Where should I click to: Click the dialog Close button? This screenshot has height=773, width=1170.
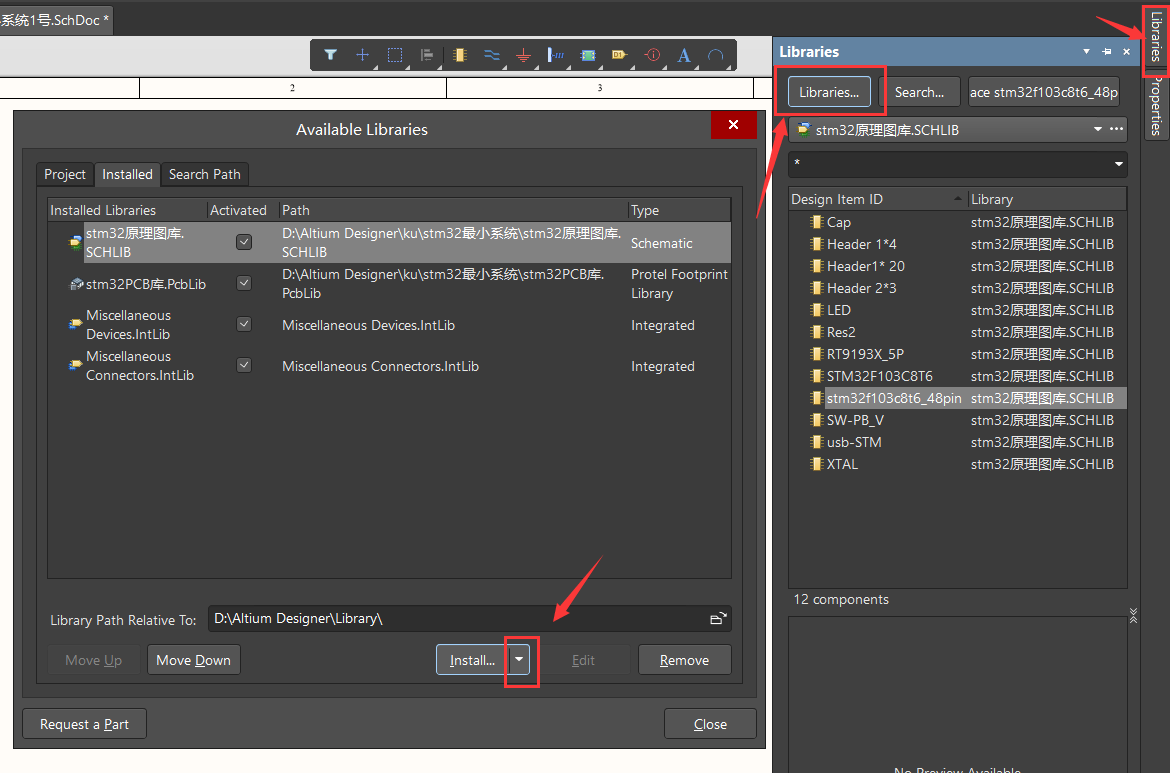tap(710, 724)
